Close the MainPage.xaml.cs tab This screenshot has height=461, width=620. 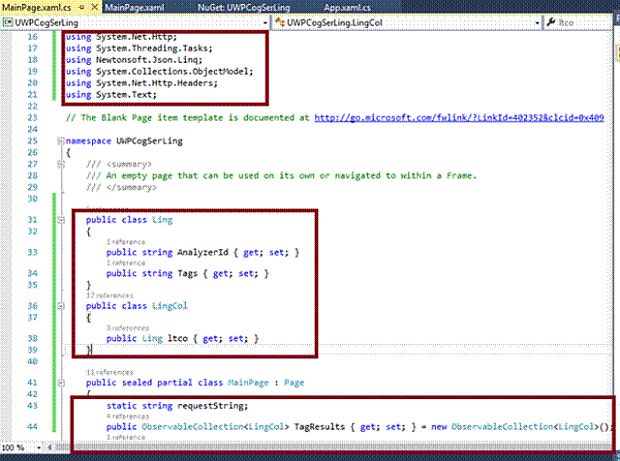pos(95,7)
